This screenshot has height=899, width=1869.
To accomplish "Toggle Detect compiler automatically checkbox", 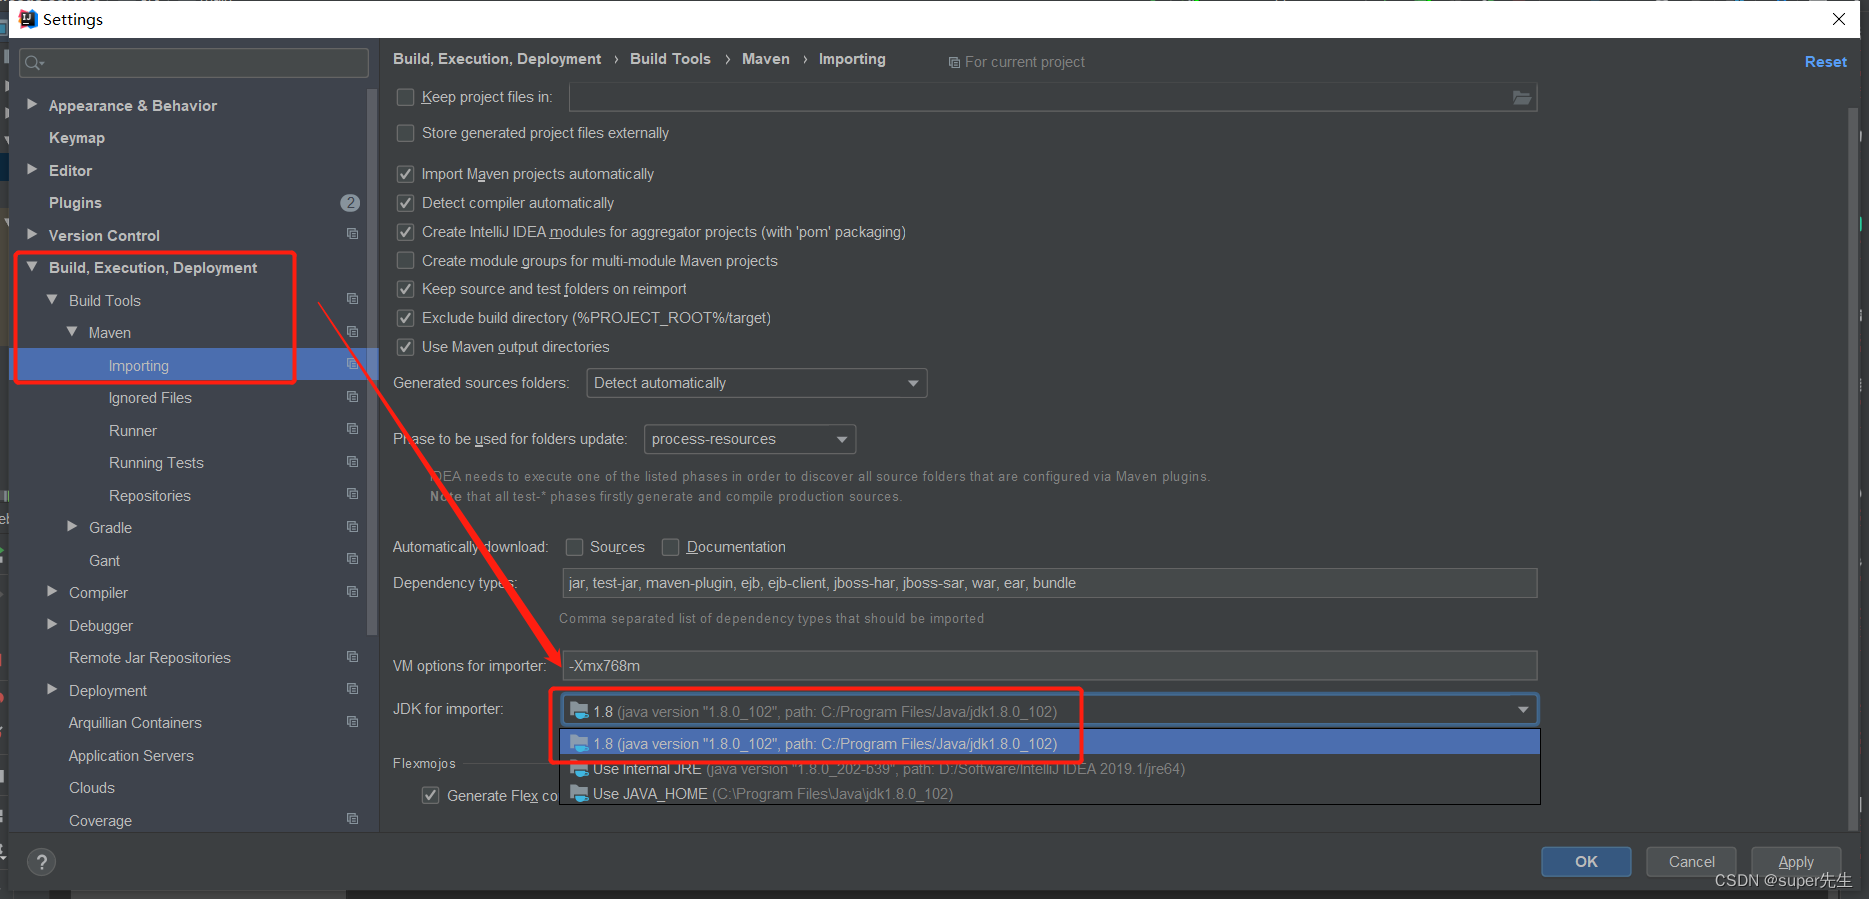I will pos(405,203).
